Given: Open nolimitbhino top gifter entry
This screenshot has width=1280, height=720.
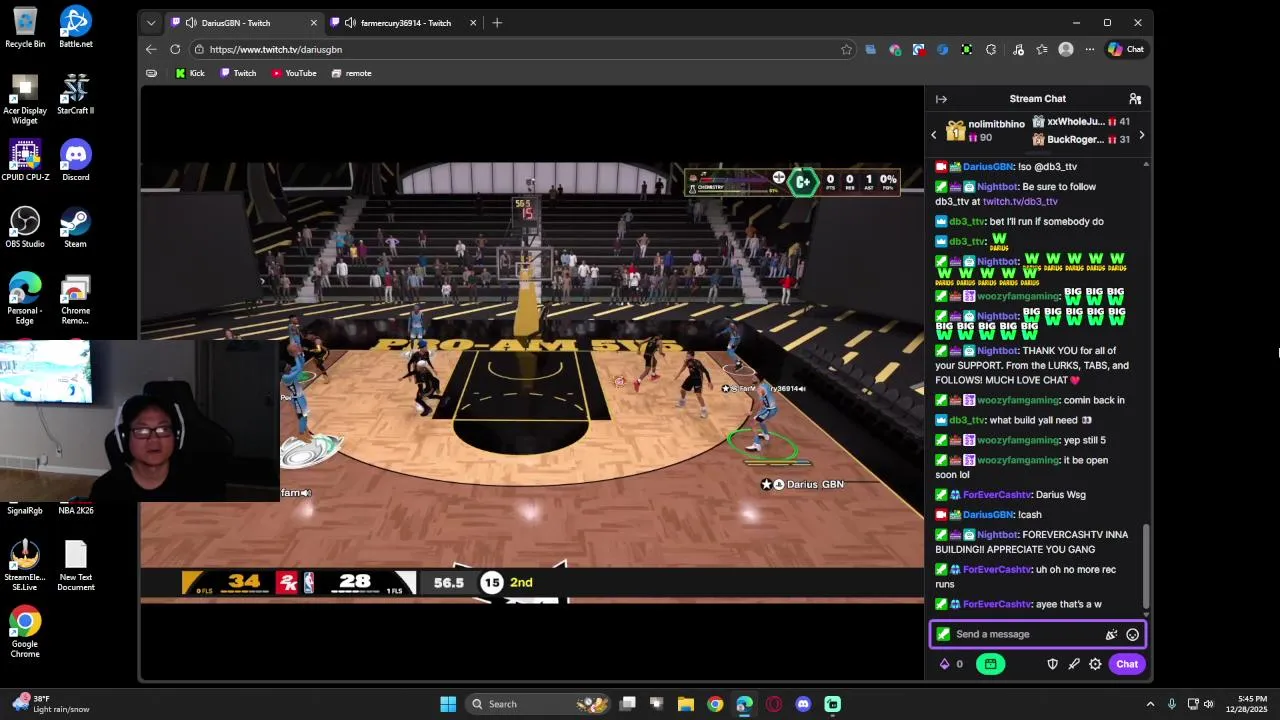Looking at the screenshot, I should point(985,130).
